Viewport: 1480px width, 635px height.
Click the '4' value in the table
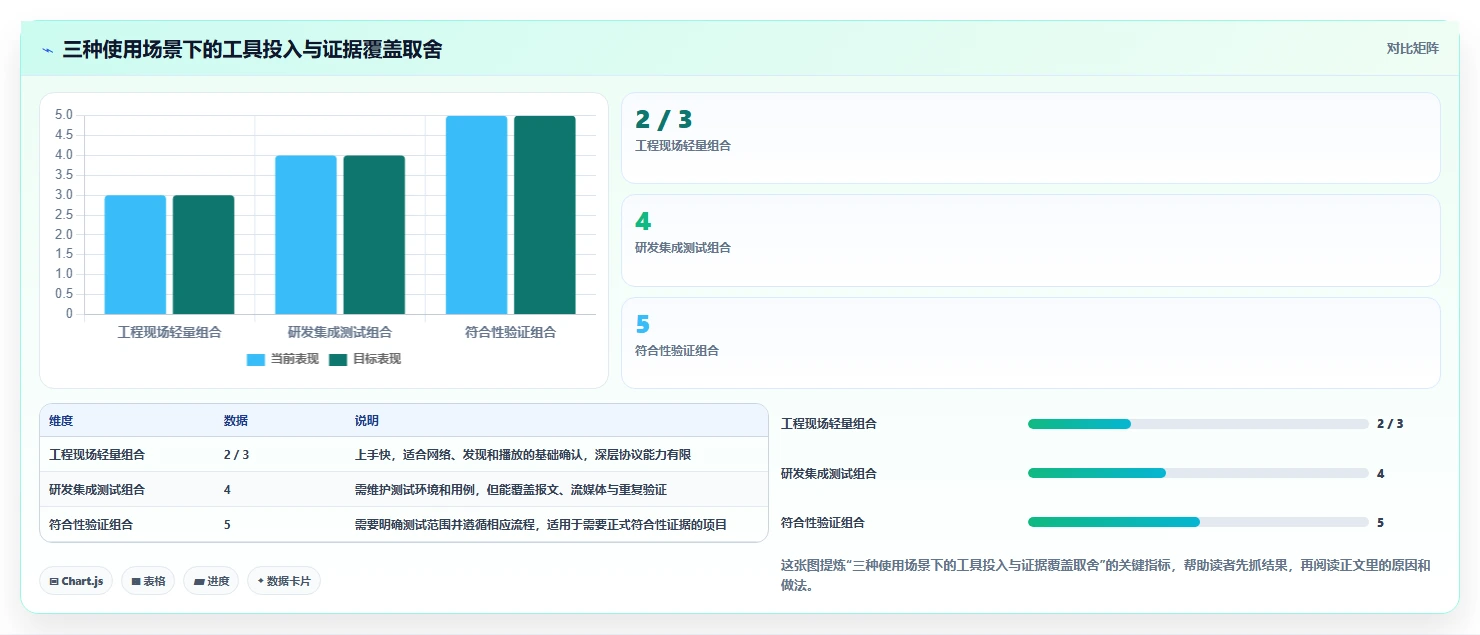click(228, 490)
